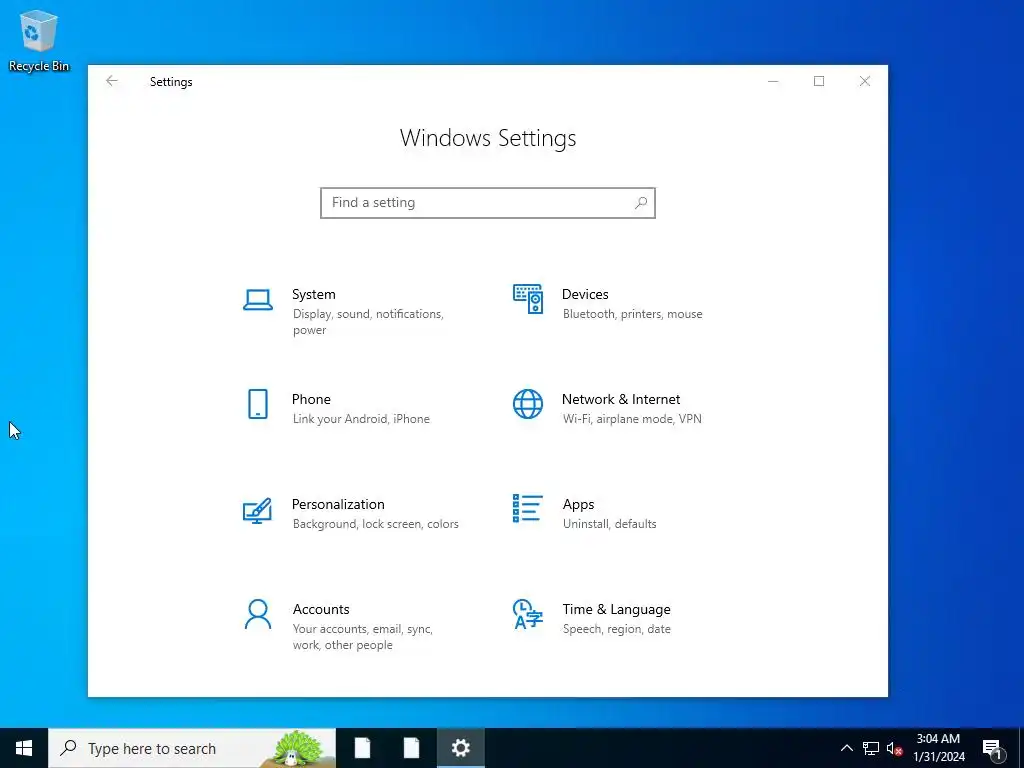Screen dimensions: 1024x768
Task: Open the Devices settings label
Action: (x=585, y=294)
